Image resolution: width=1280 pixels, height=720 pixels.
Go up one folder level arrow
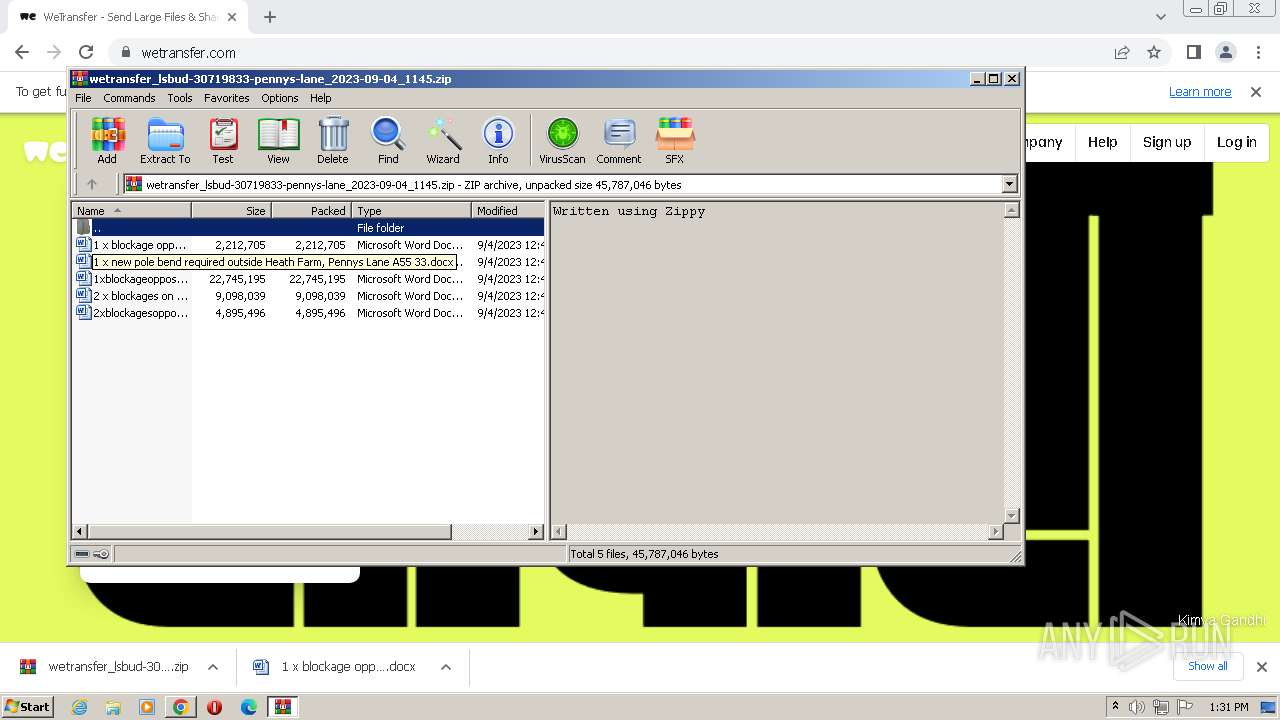coord(92,184)
